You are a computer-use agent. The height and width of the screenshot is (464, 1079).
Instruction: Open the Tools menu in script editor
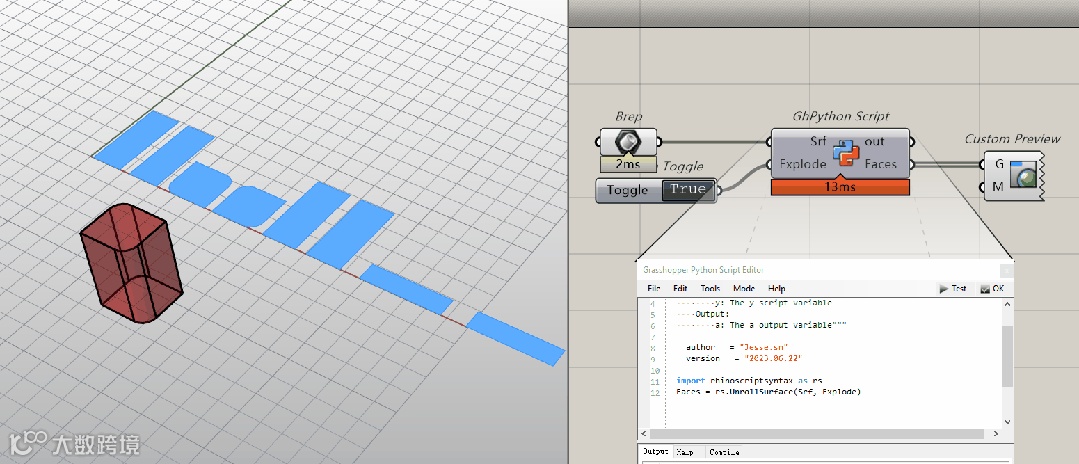click(710, 288)
